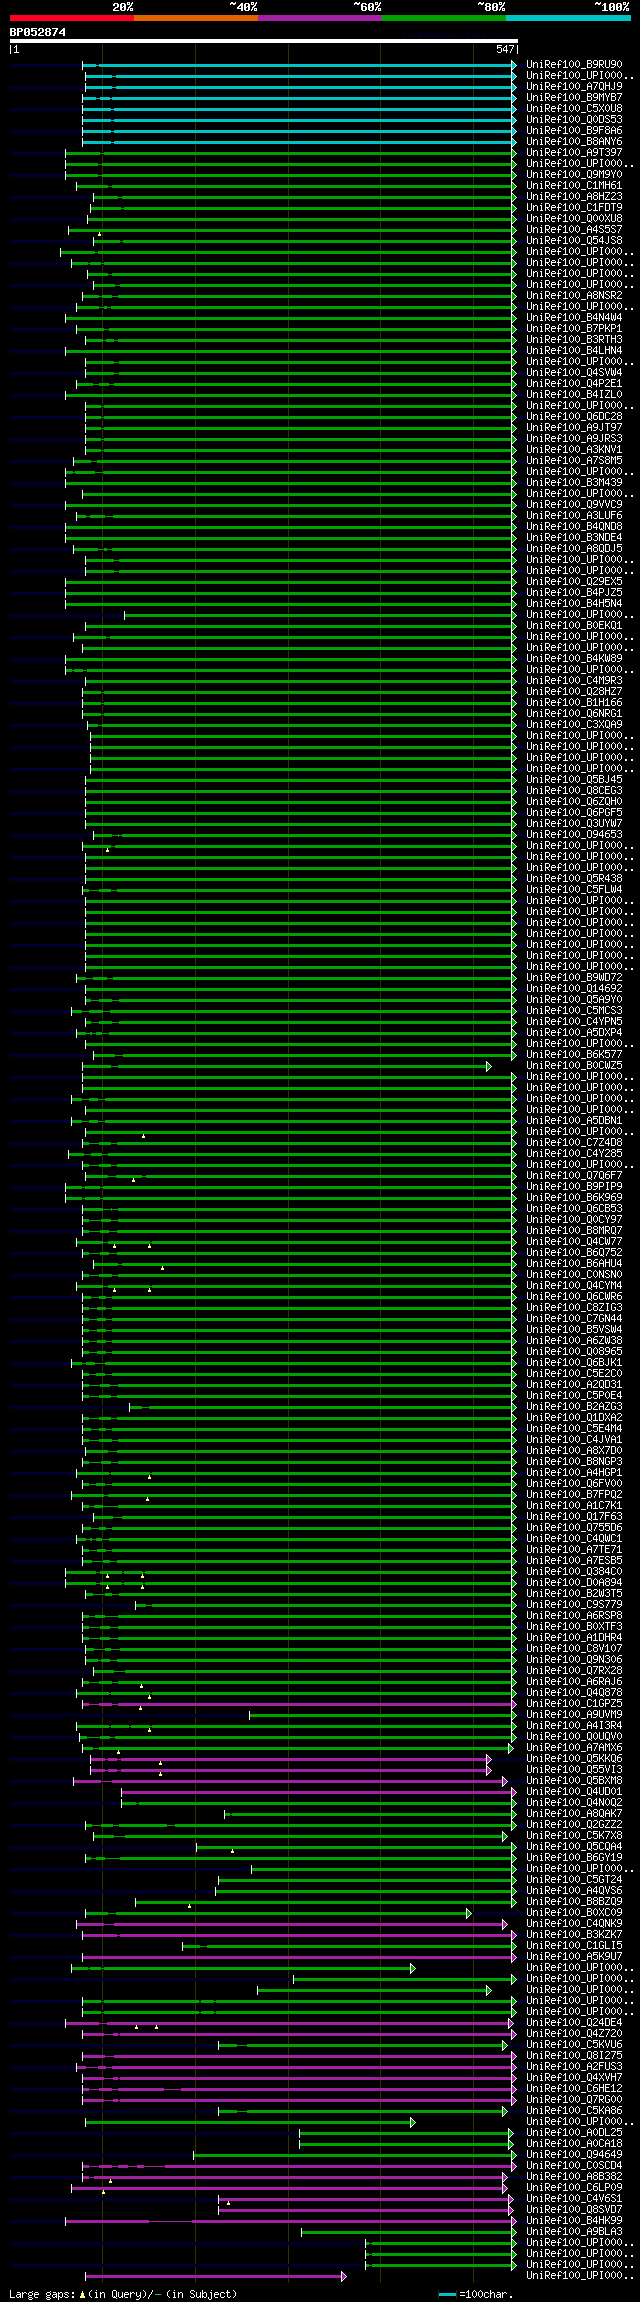This screenshot has height=2302, width=640.
Task: Select hit UniRef100_Q5BXM8
Action: 574,1781
